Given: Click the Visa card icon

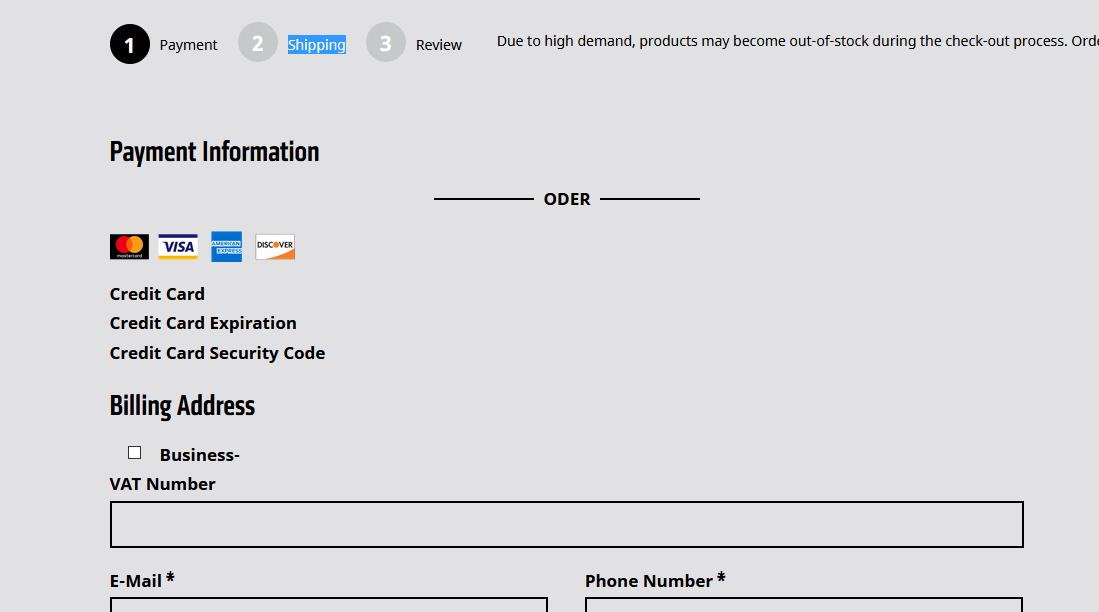Looking at the screenshot, I should click(x=178, y=247).
